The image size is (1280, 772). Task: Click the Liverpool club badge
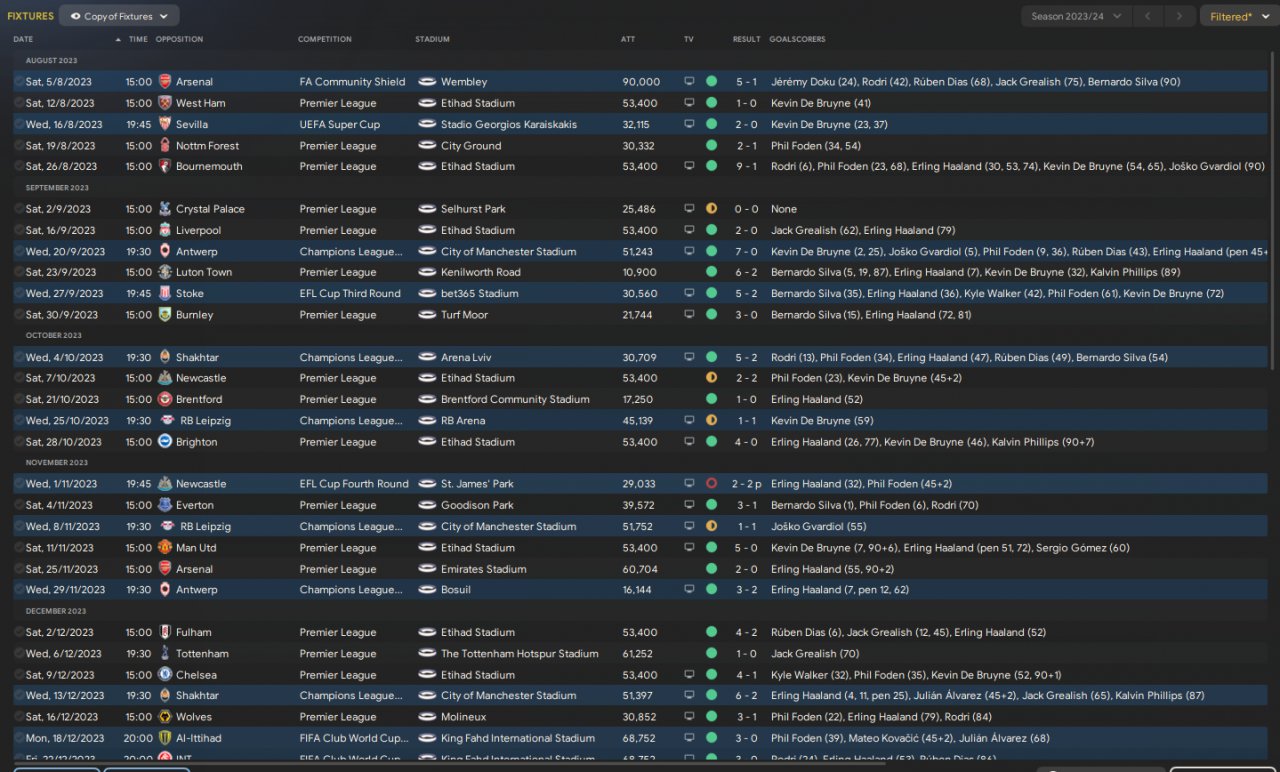[x=165, y=230]
